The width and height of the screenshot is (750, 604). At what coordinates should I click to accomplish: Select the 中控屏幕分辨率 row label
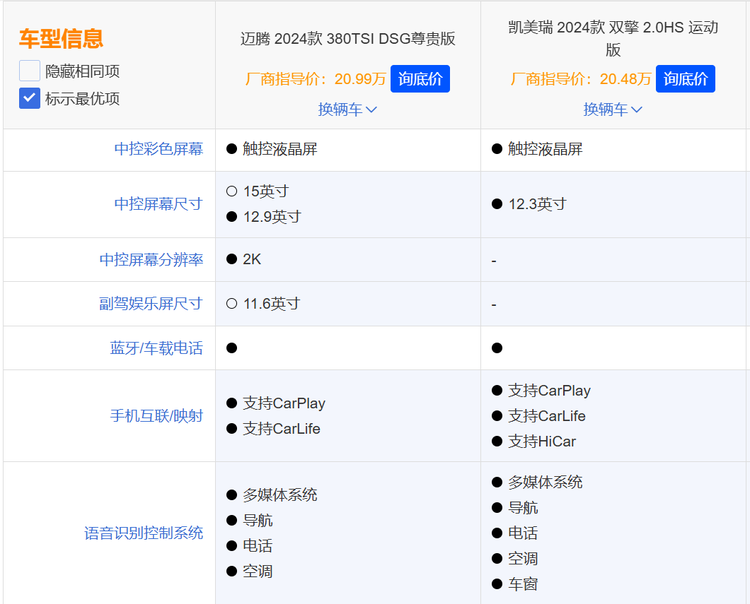coord(151,259)
